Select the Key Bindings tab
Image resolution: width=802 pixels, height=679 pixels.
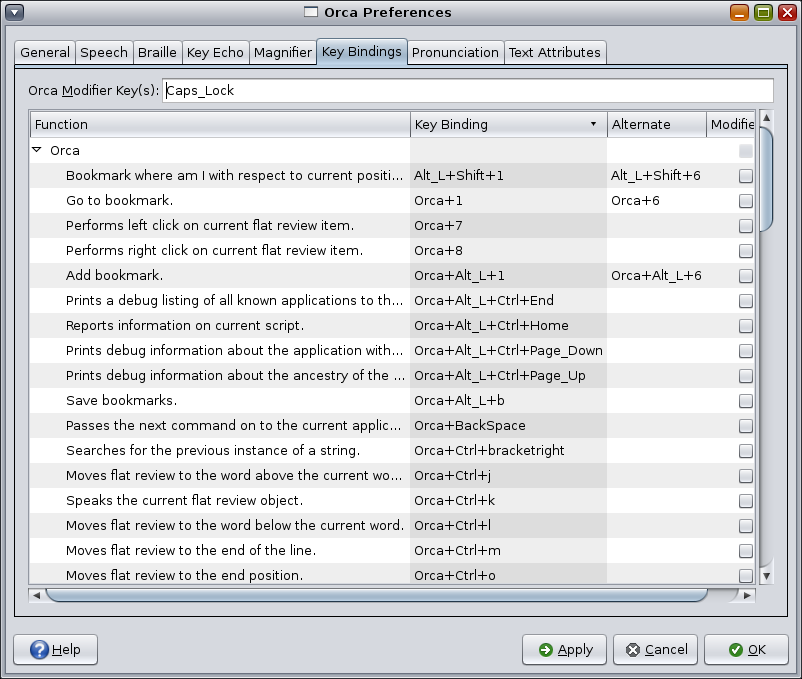pyautogui.click(x=362, y=52)
